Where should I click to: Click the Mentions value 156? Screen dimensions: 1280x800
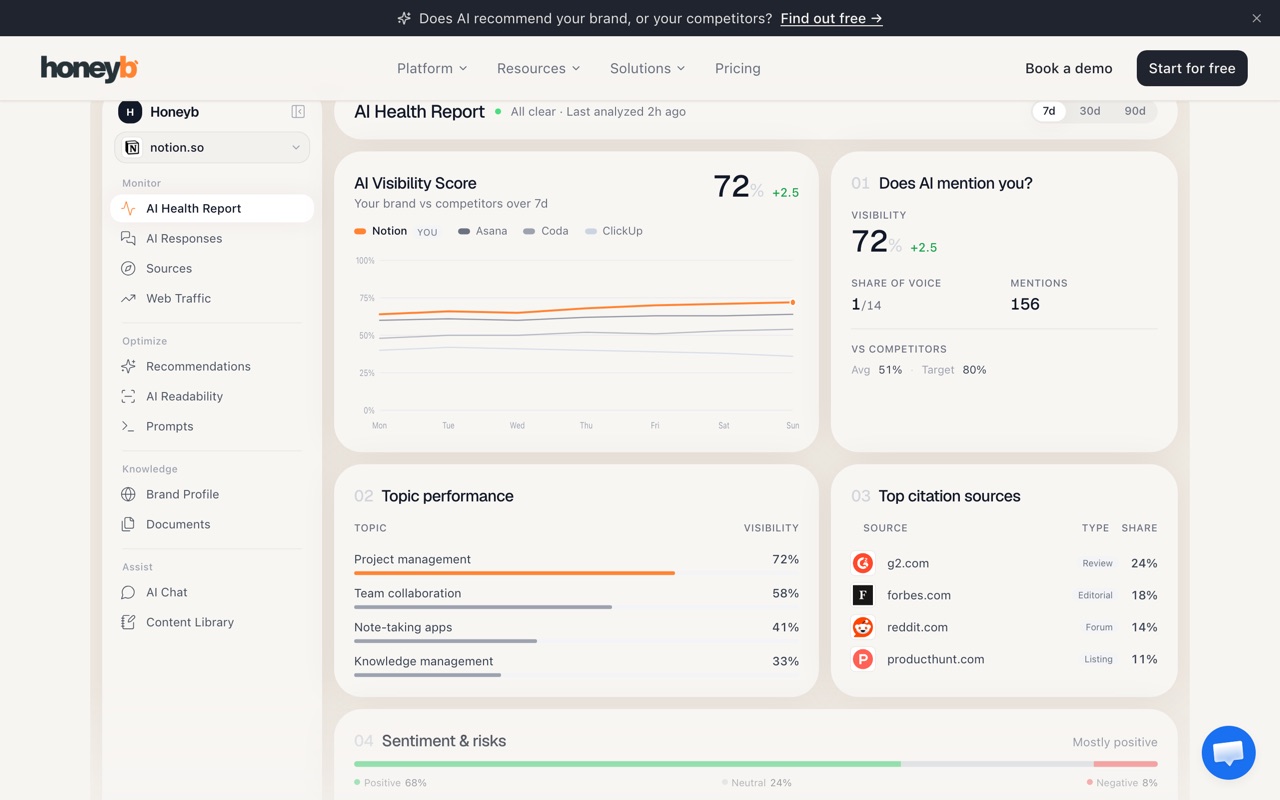click(1025, 304)
